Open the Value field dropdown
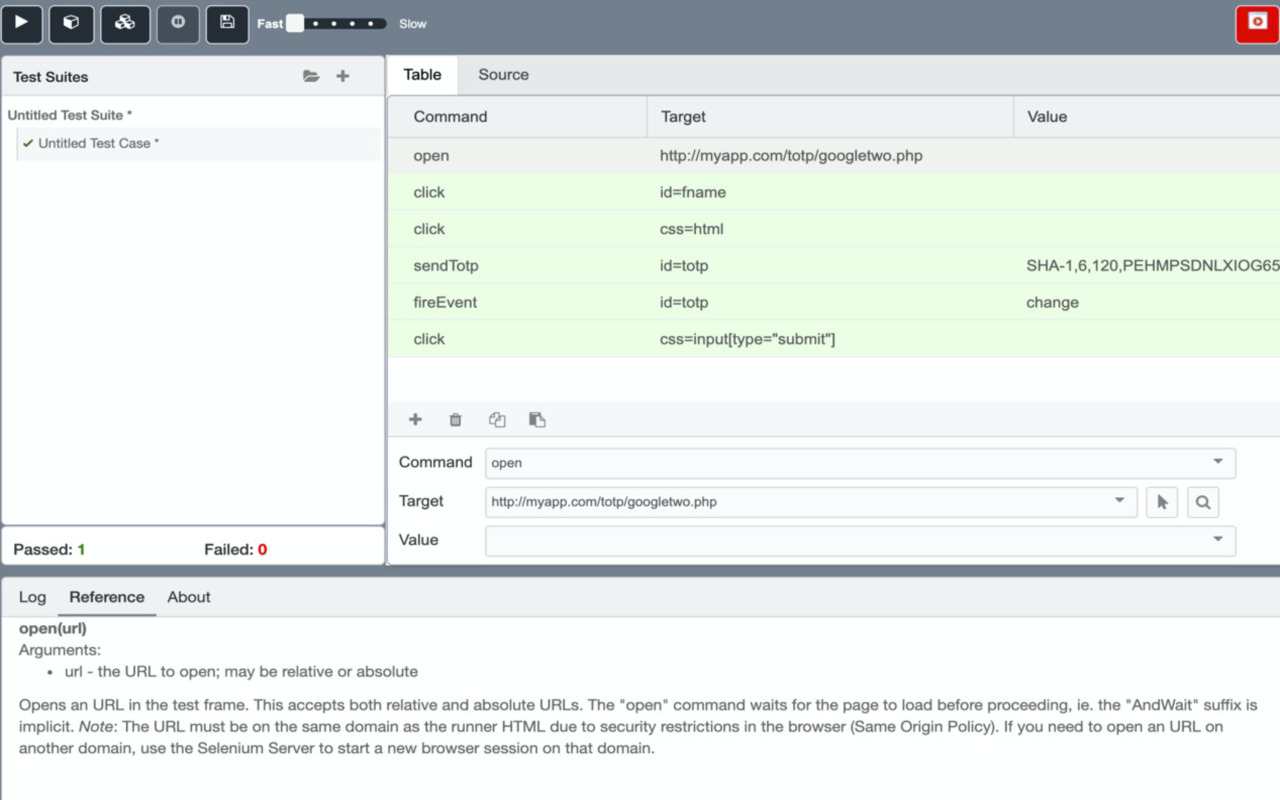 pos(1217,540)
